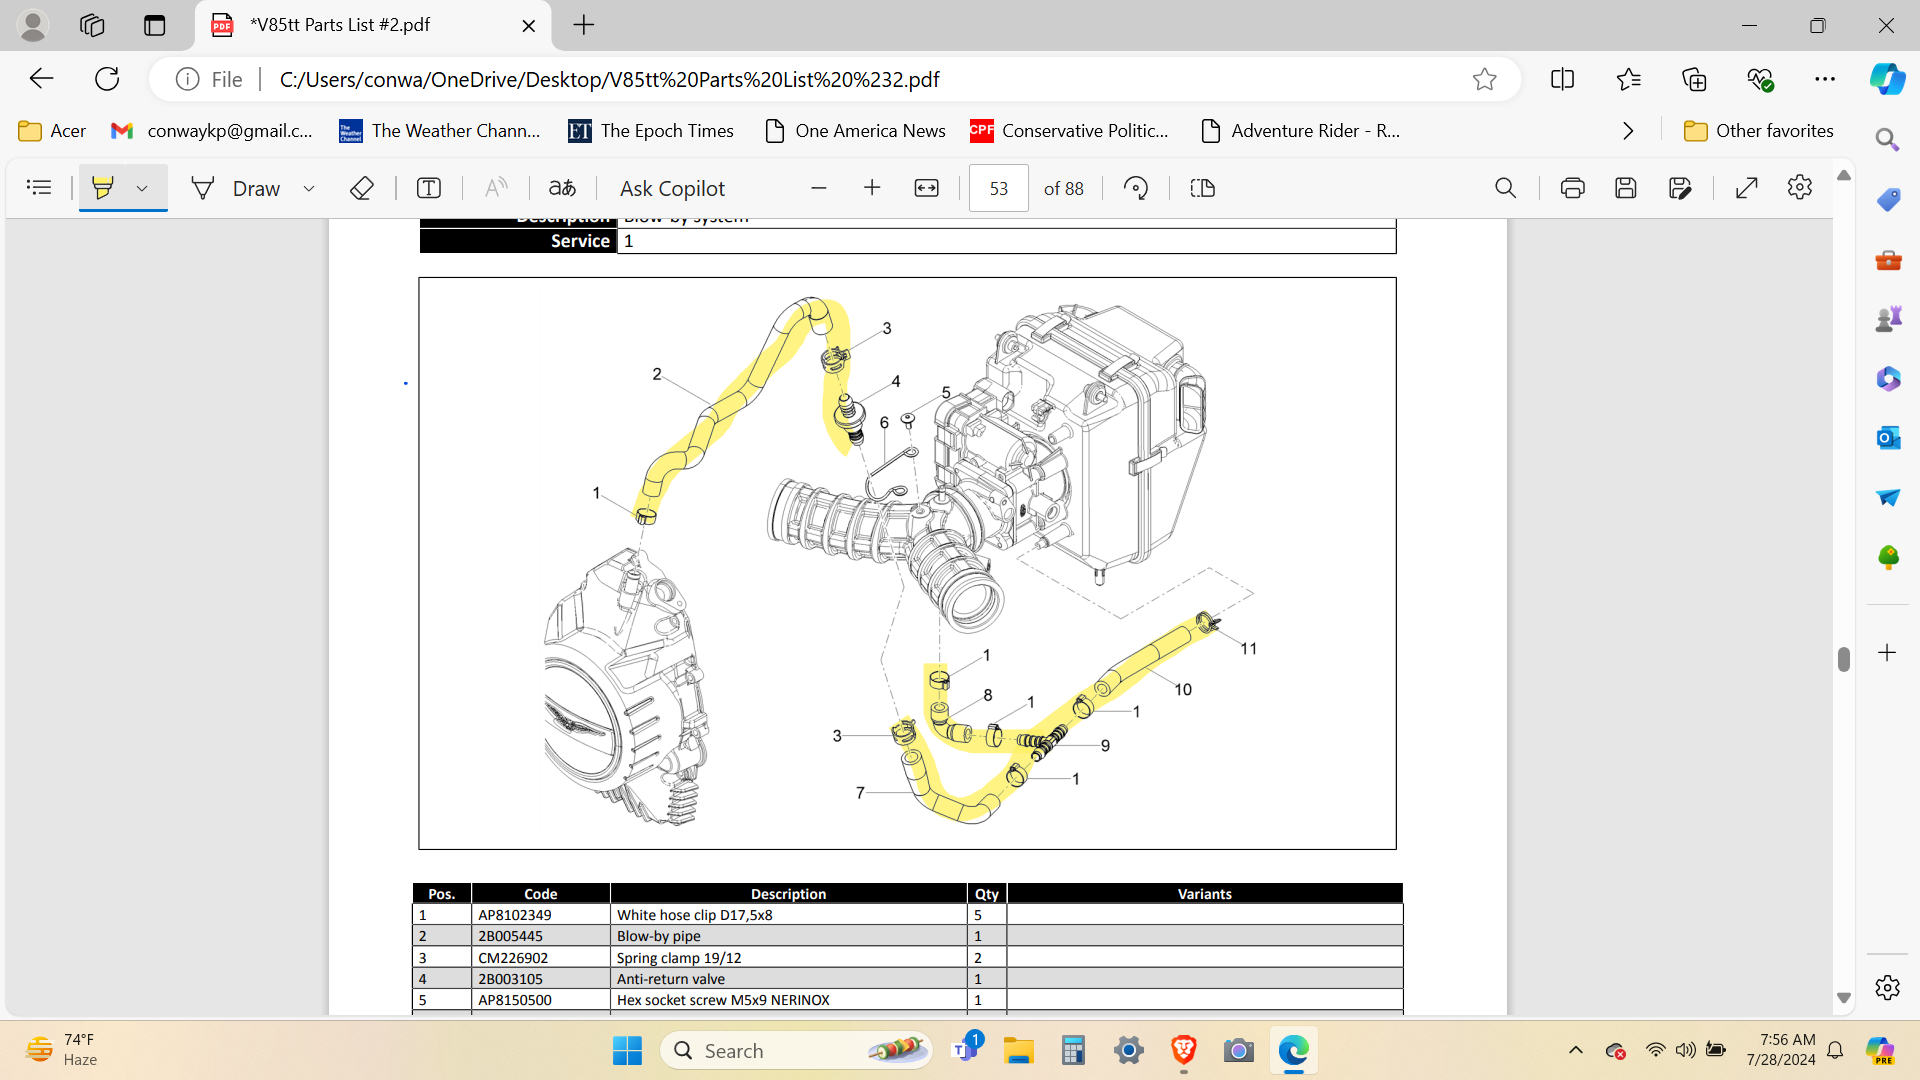
Task: Toggle Fit to width view
Action: coord(927,188)
